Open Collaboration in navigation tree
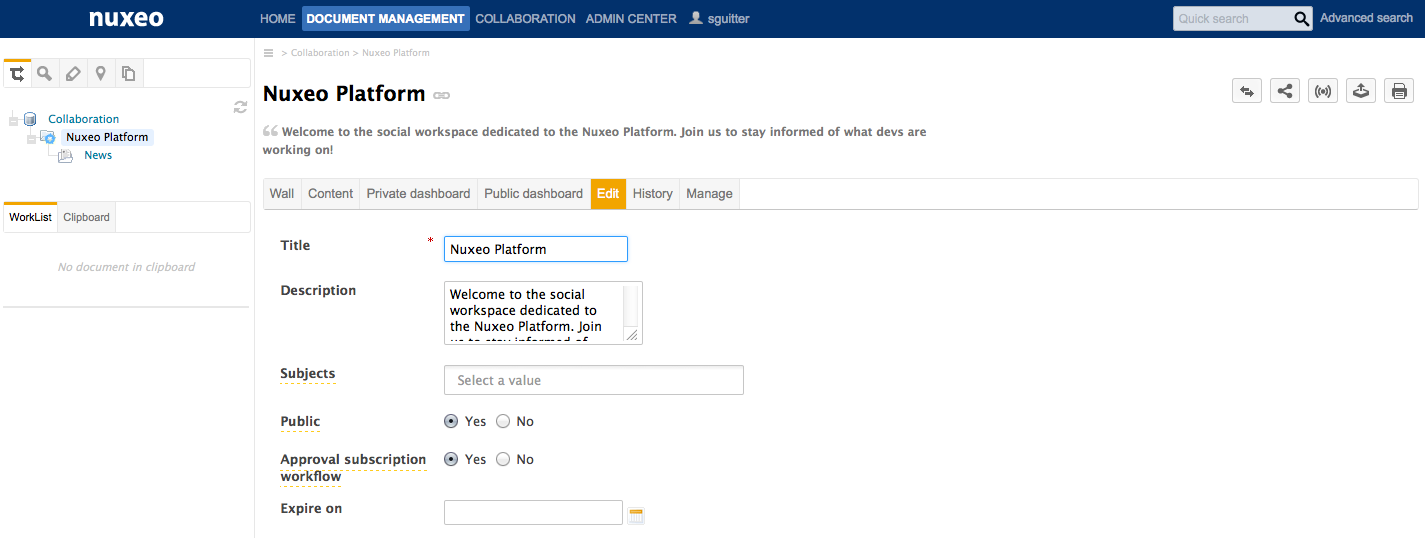Image resolution: width=1425 pixels, height=538 pixels. pos(84,119)
